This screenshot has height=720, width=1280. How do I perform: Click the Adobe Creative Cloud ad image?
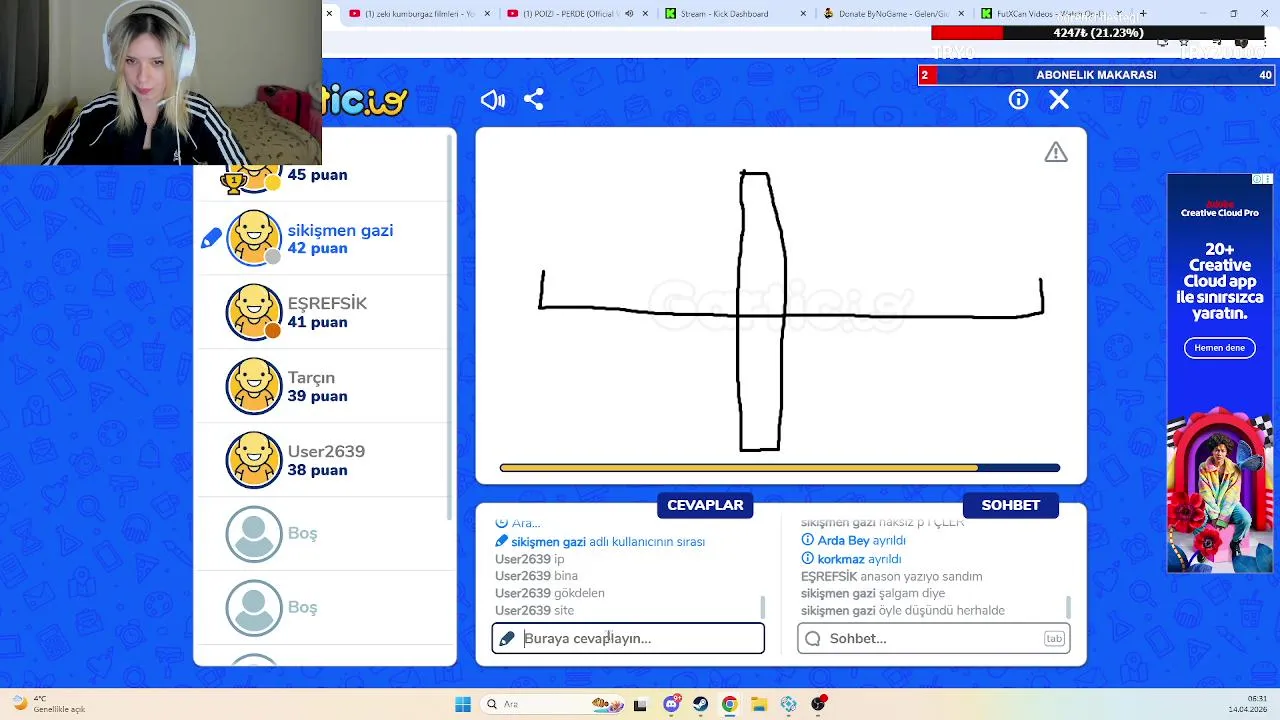(x=1219, y=373)
